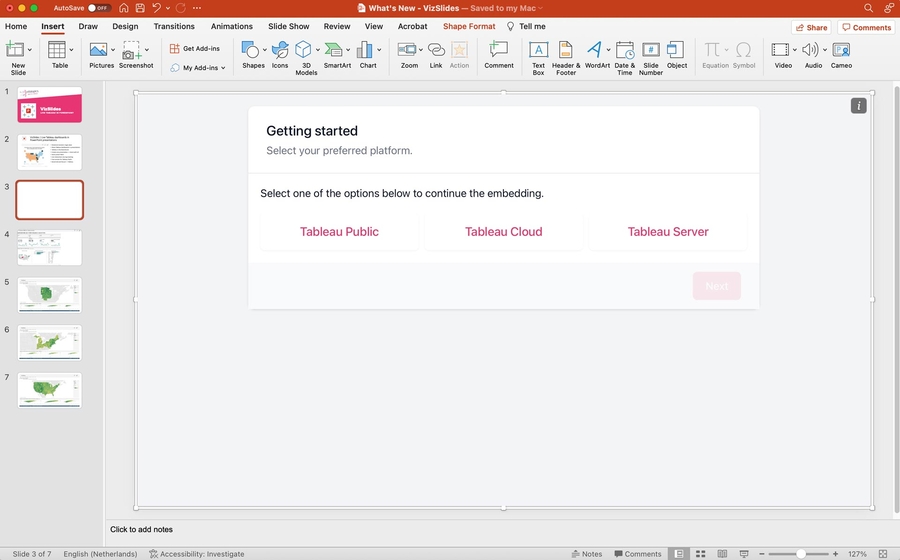This screenshot has width=900, height=560.
Task: Add a new Comment from ribbon
Action: (499, 53)
